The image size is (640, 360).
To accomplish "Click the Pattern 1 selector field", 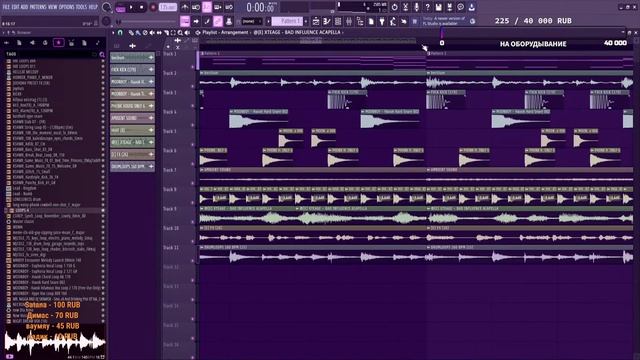I will (x=287, y=21).
